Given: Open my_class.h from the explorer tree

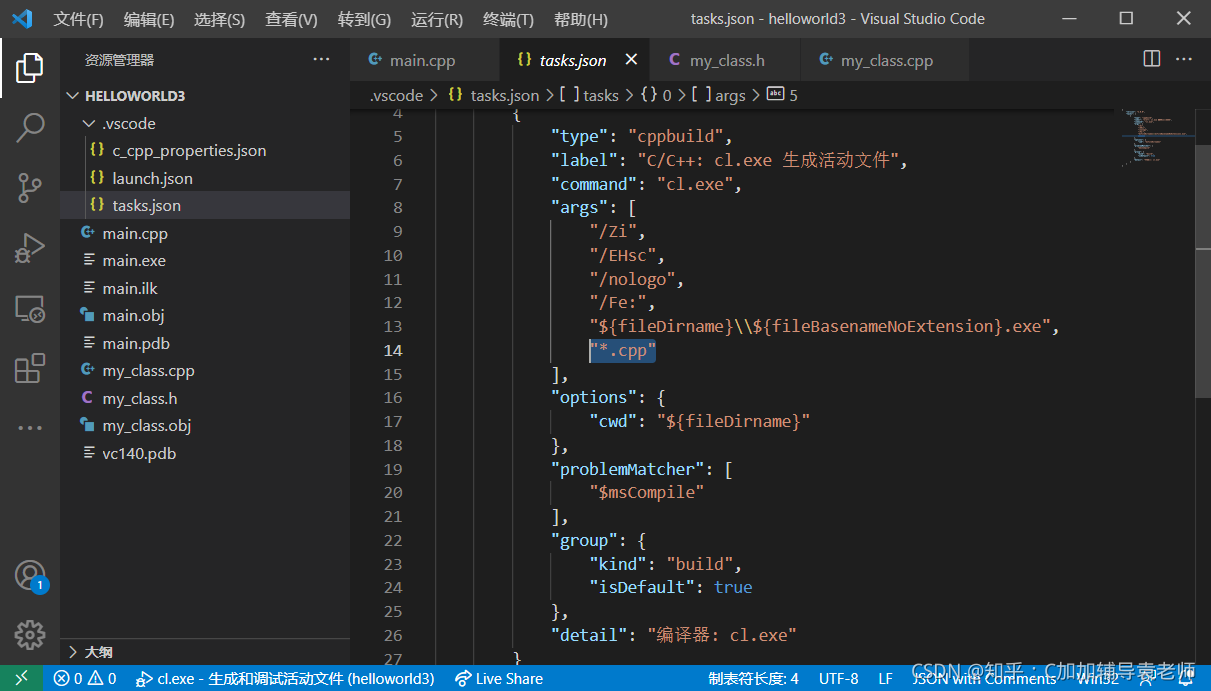Looking at the screenshot, I should 205,398.
